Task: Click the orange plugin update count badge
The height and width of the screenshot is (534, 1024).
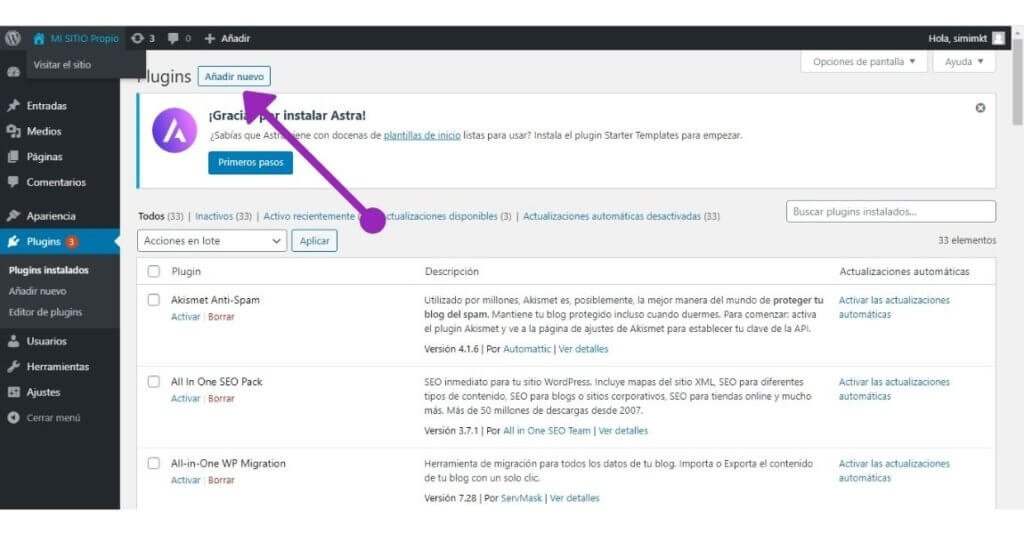Action: (x=71, y=242)
